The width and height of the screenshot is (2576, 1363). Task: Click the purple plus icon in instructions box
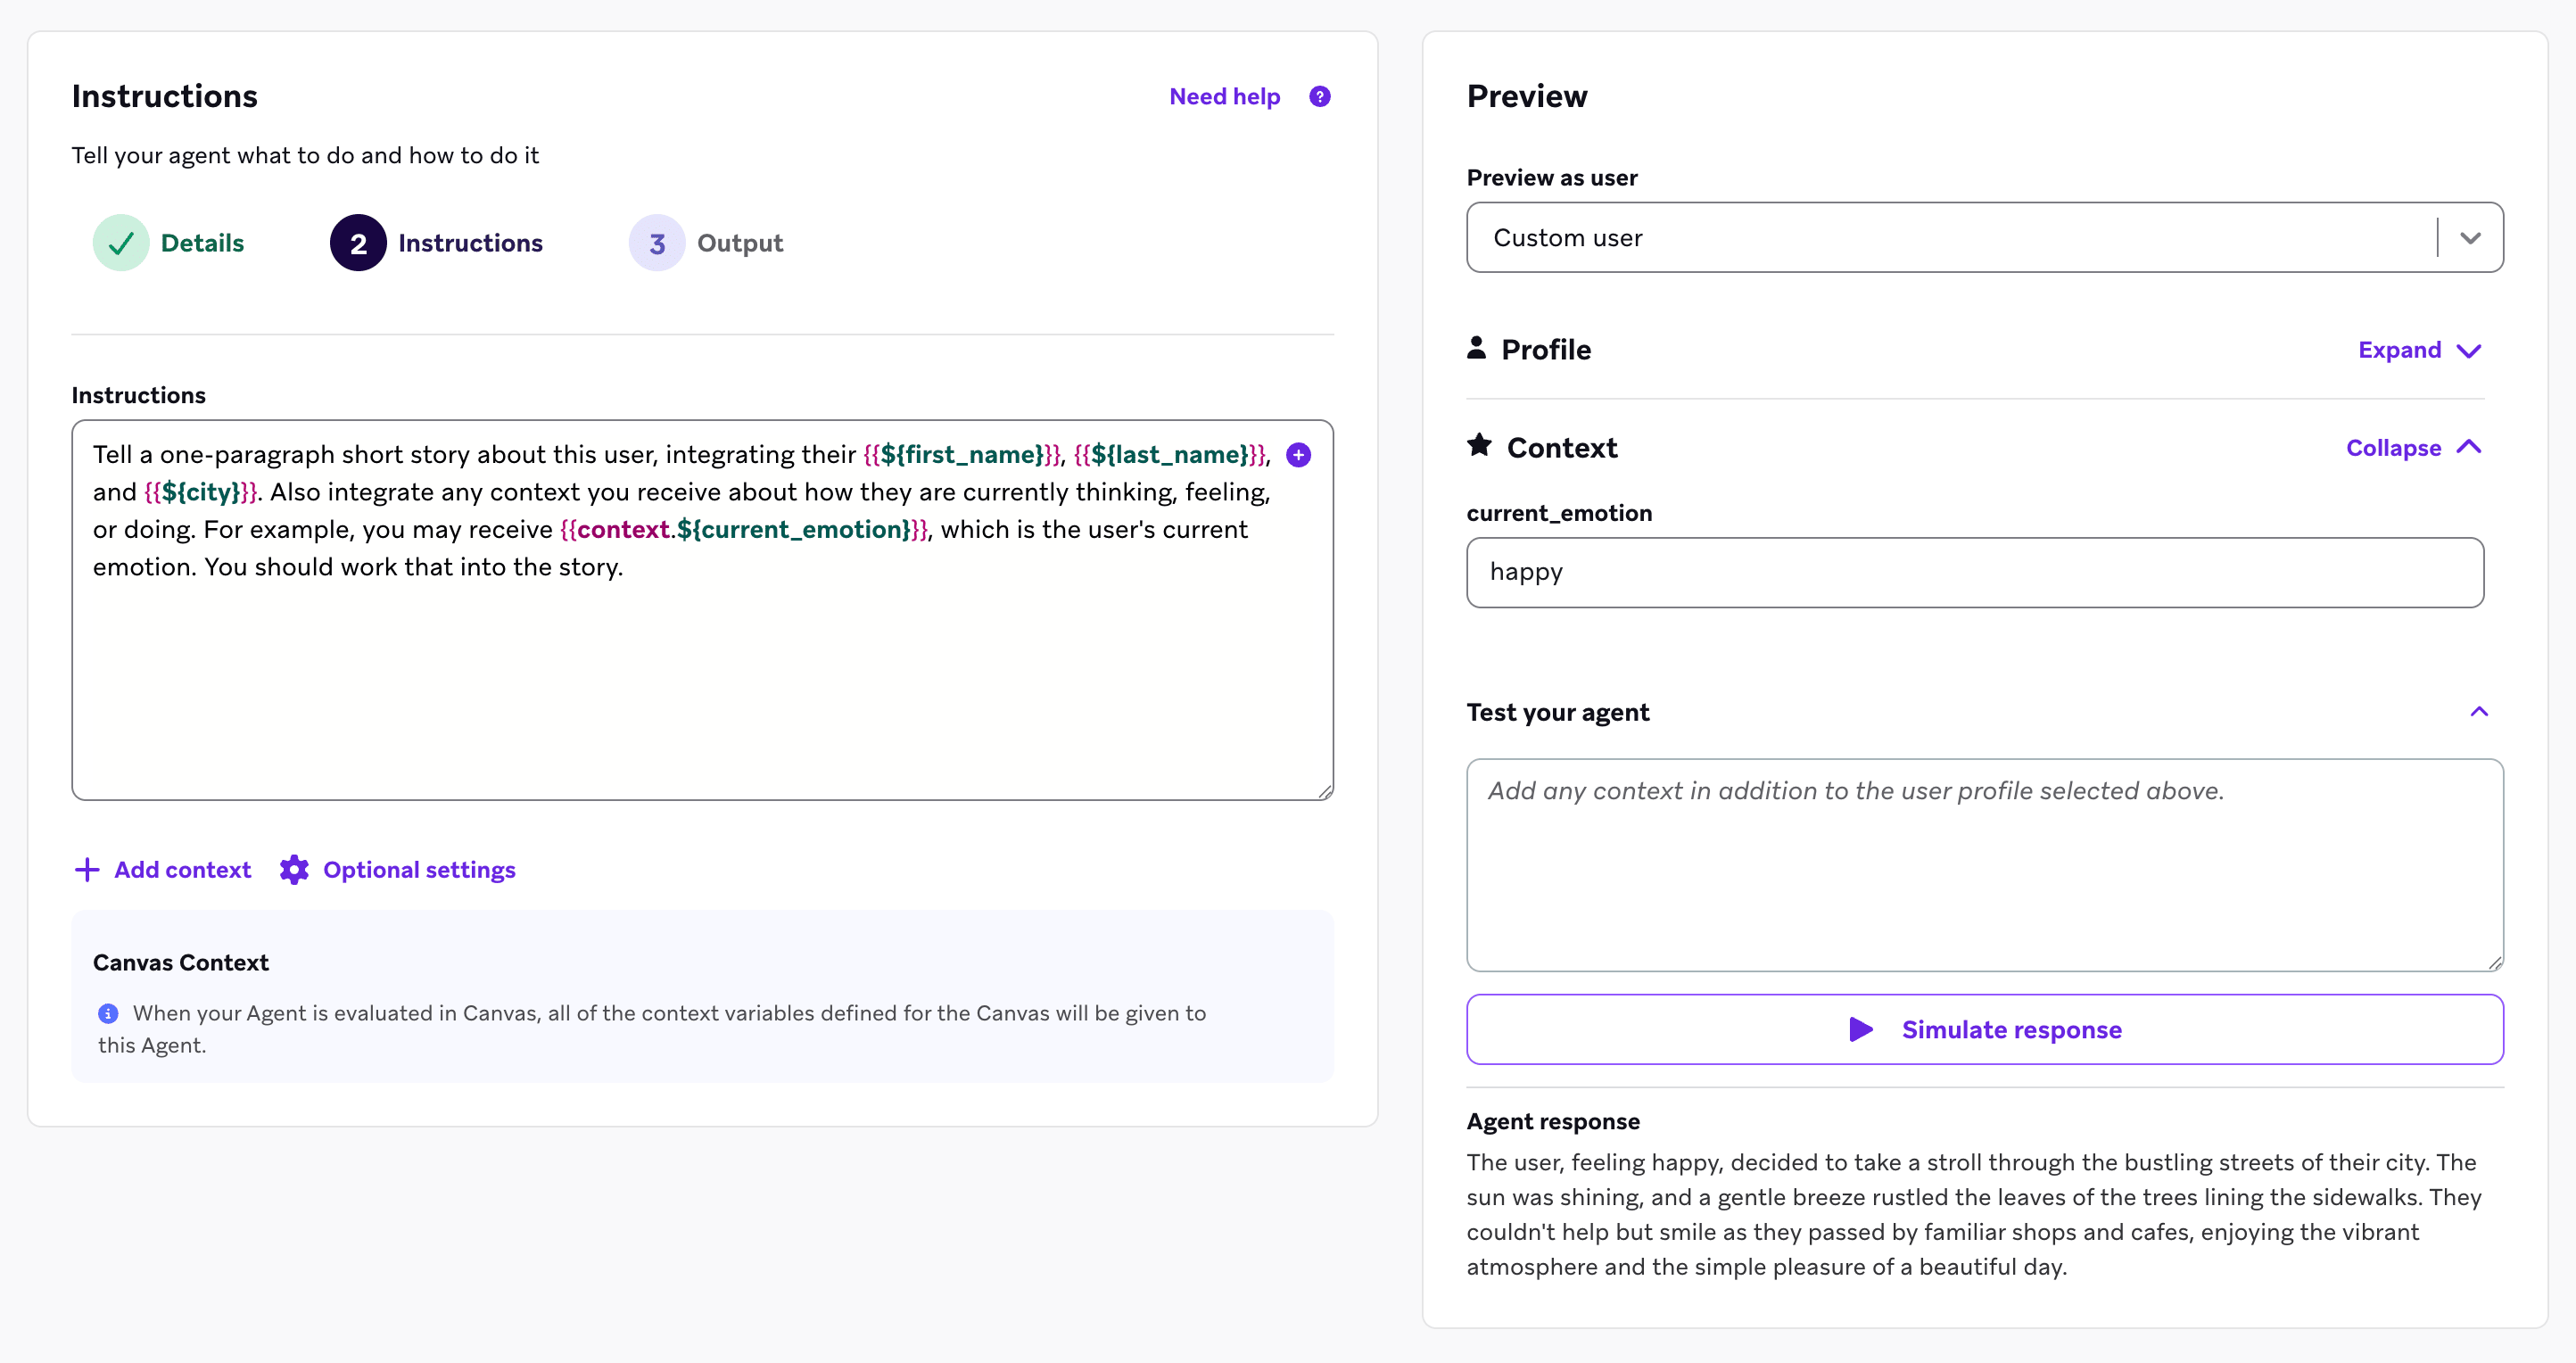click(x=1298, y=455)
